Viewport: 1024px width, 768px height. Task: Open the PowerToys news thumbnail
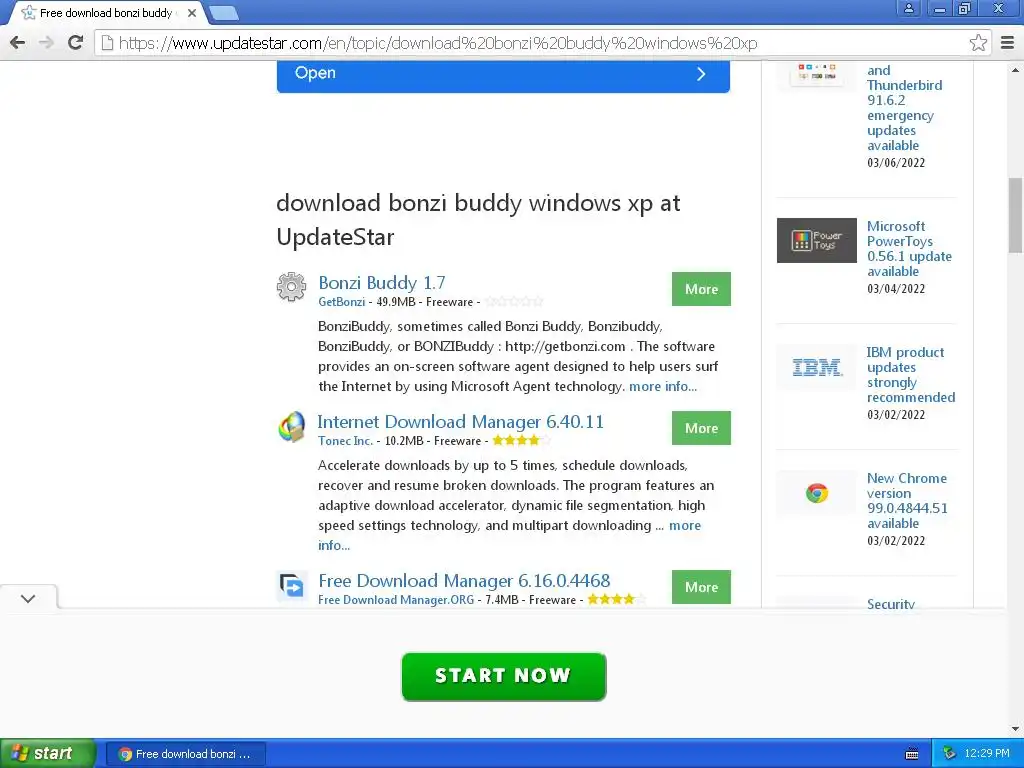(816, 240)
